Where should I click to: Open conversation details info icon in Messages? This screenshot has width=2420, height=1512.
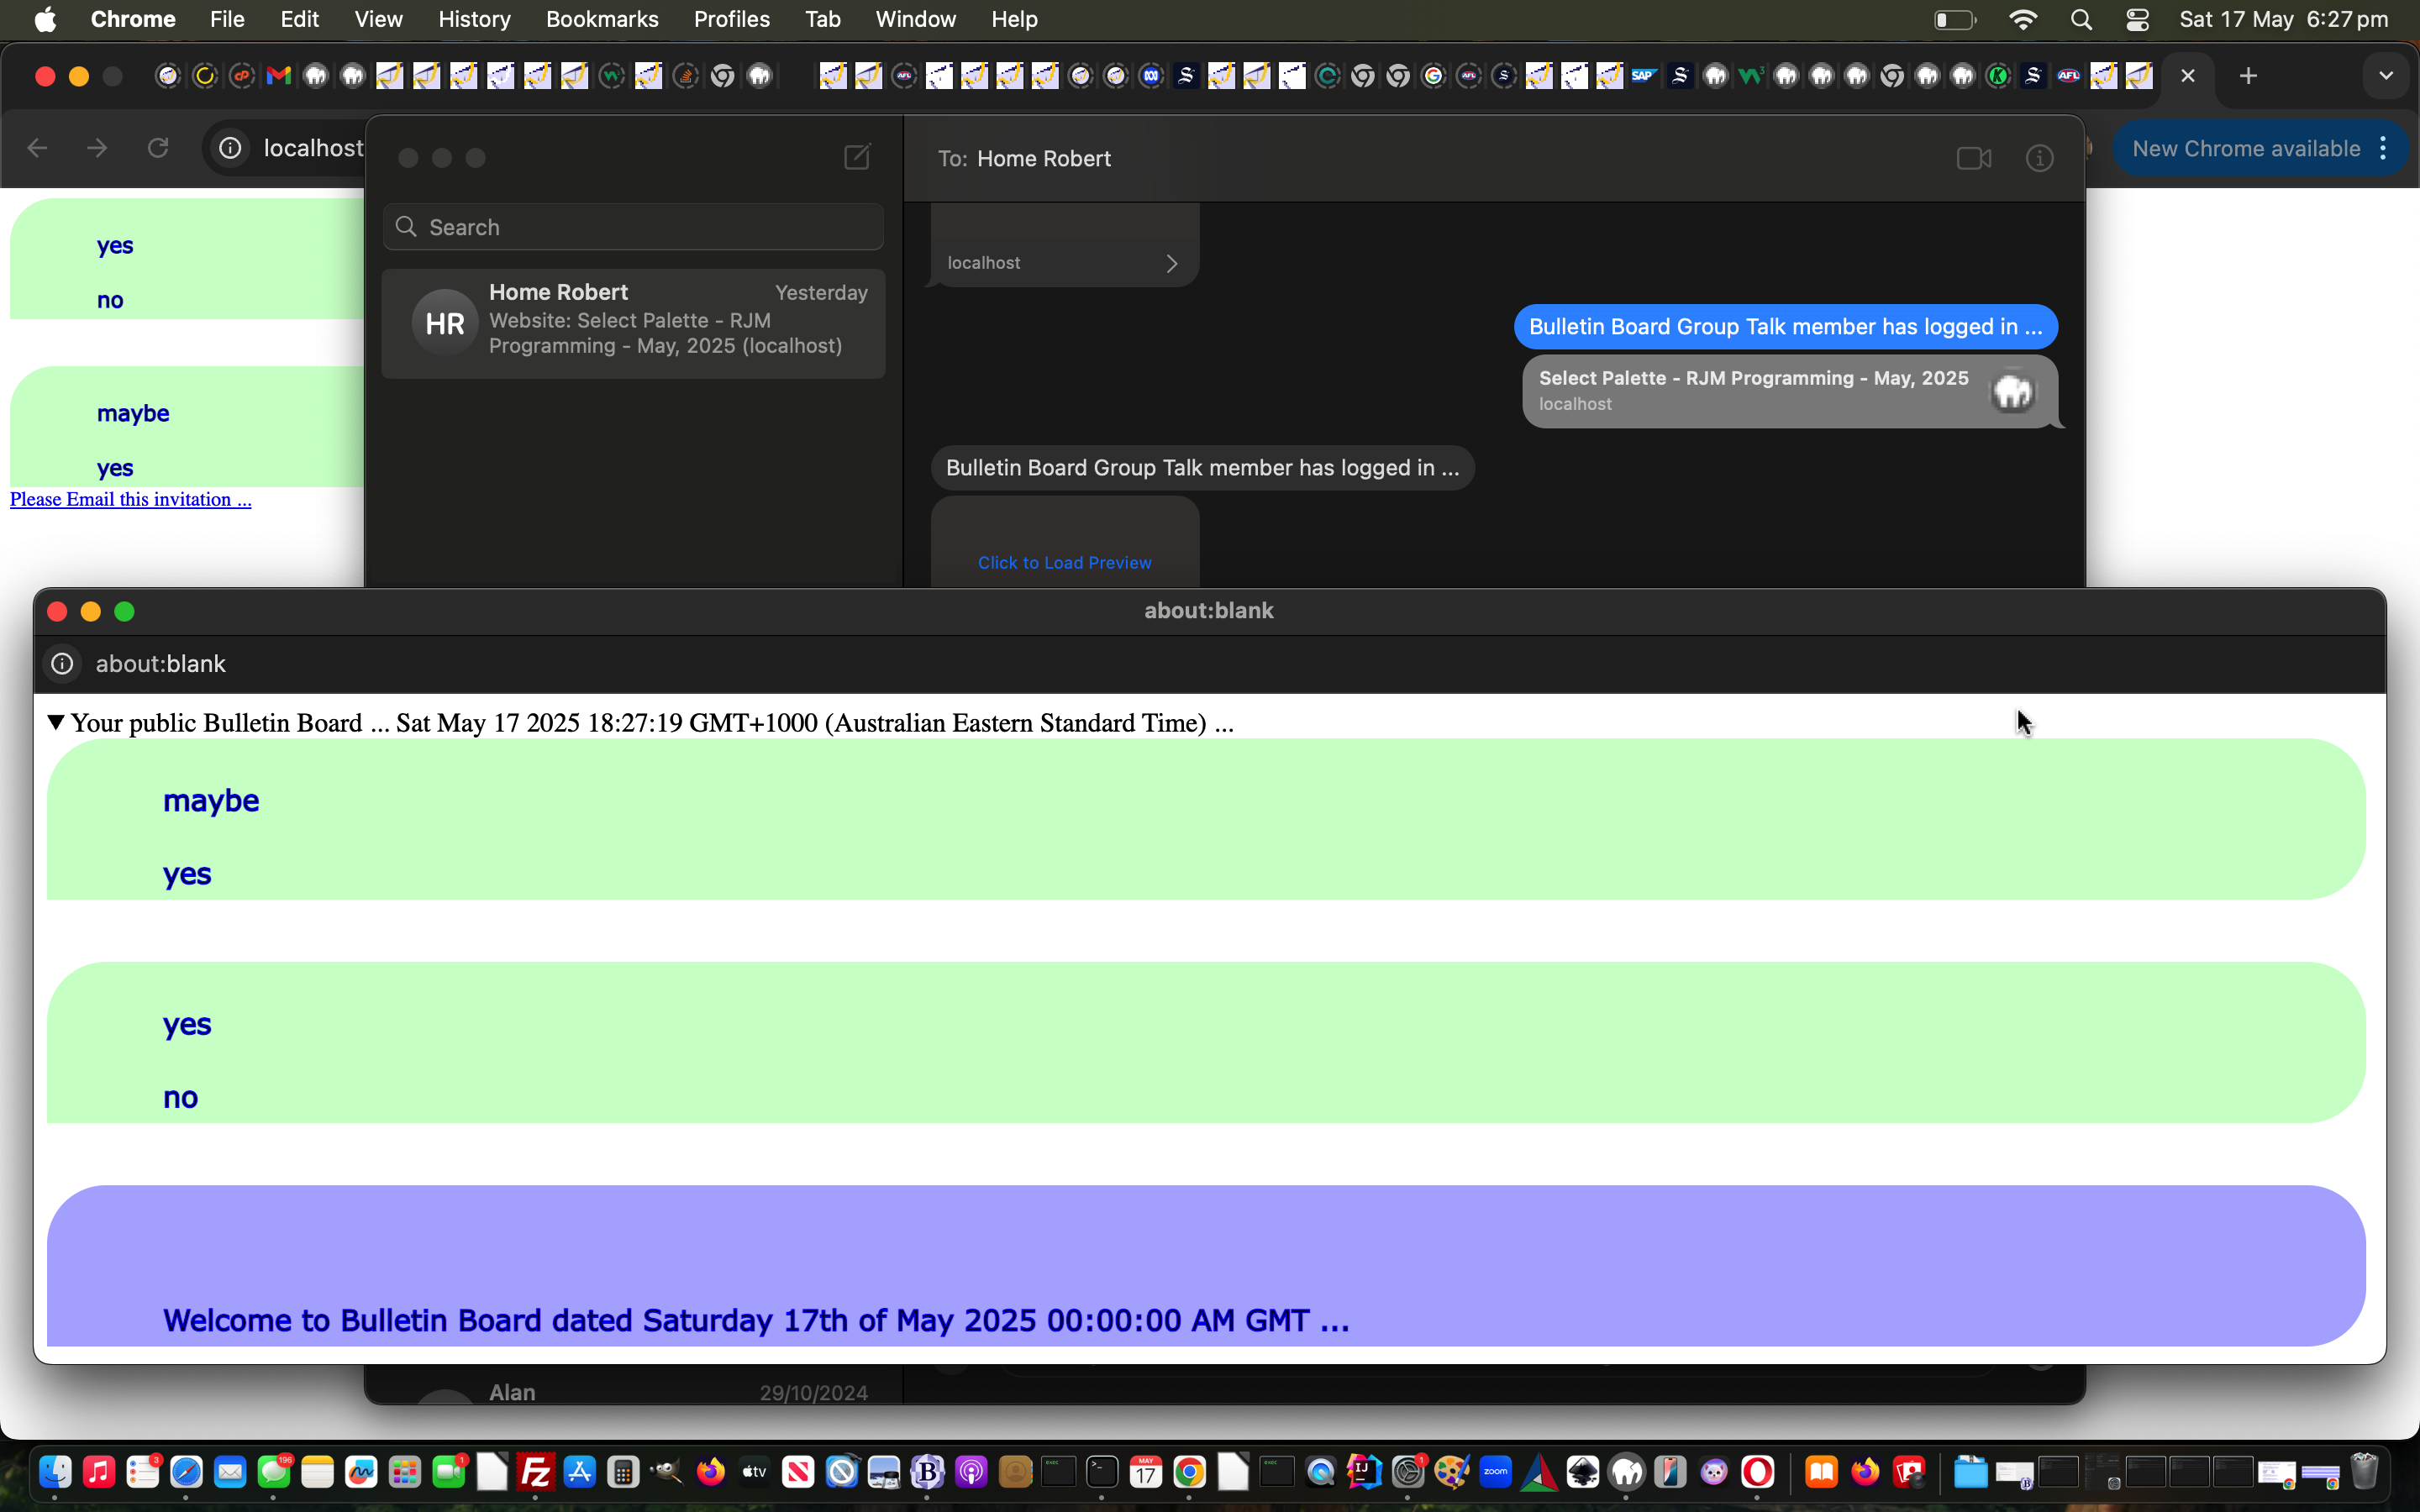(x=2039, y=159)
